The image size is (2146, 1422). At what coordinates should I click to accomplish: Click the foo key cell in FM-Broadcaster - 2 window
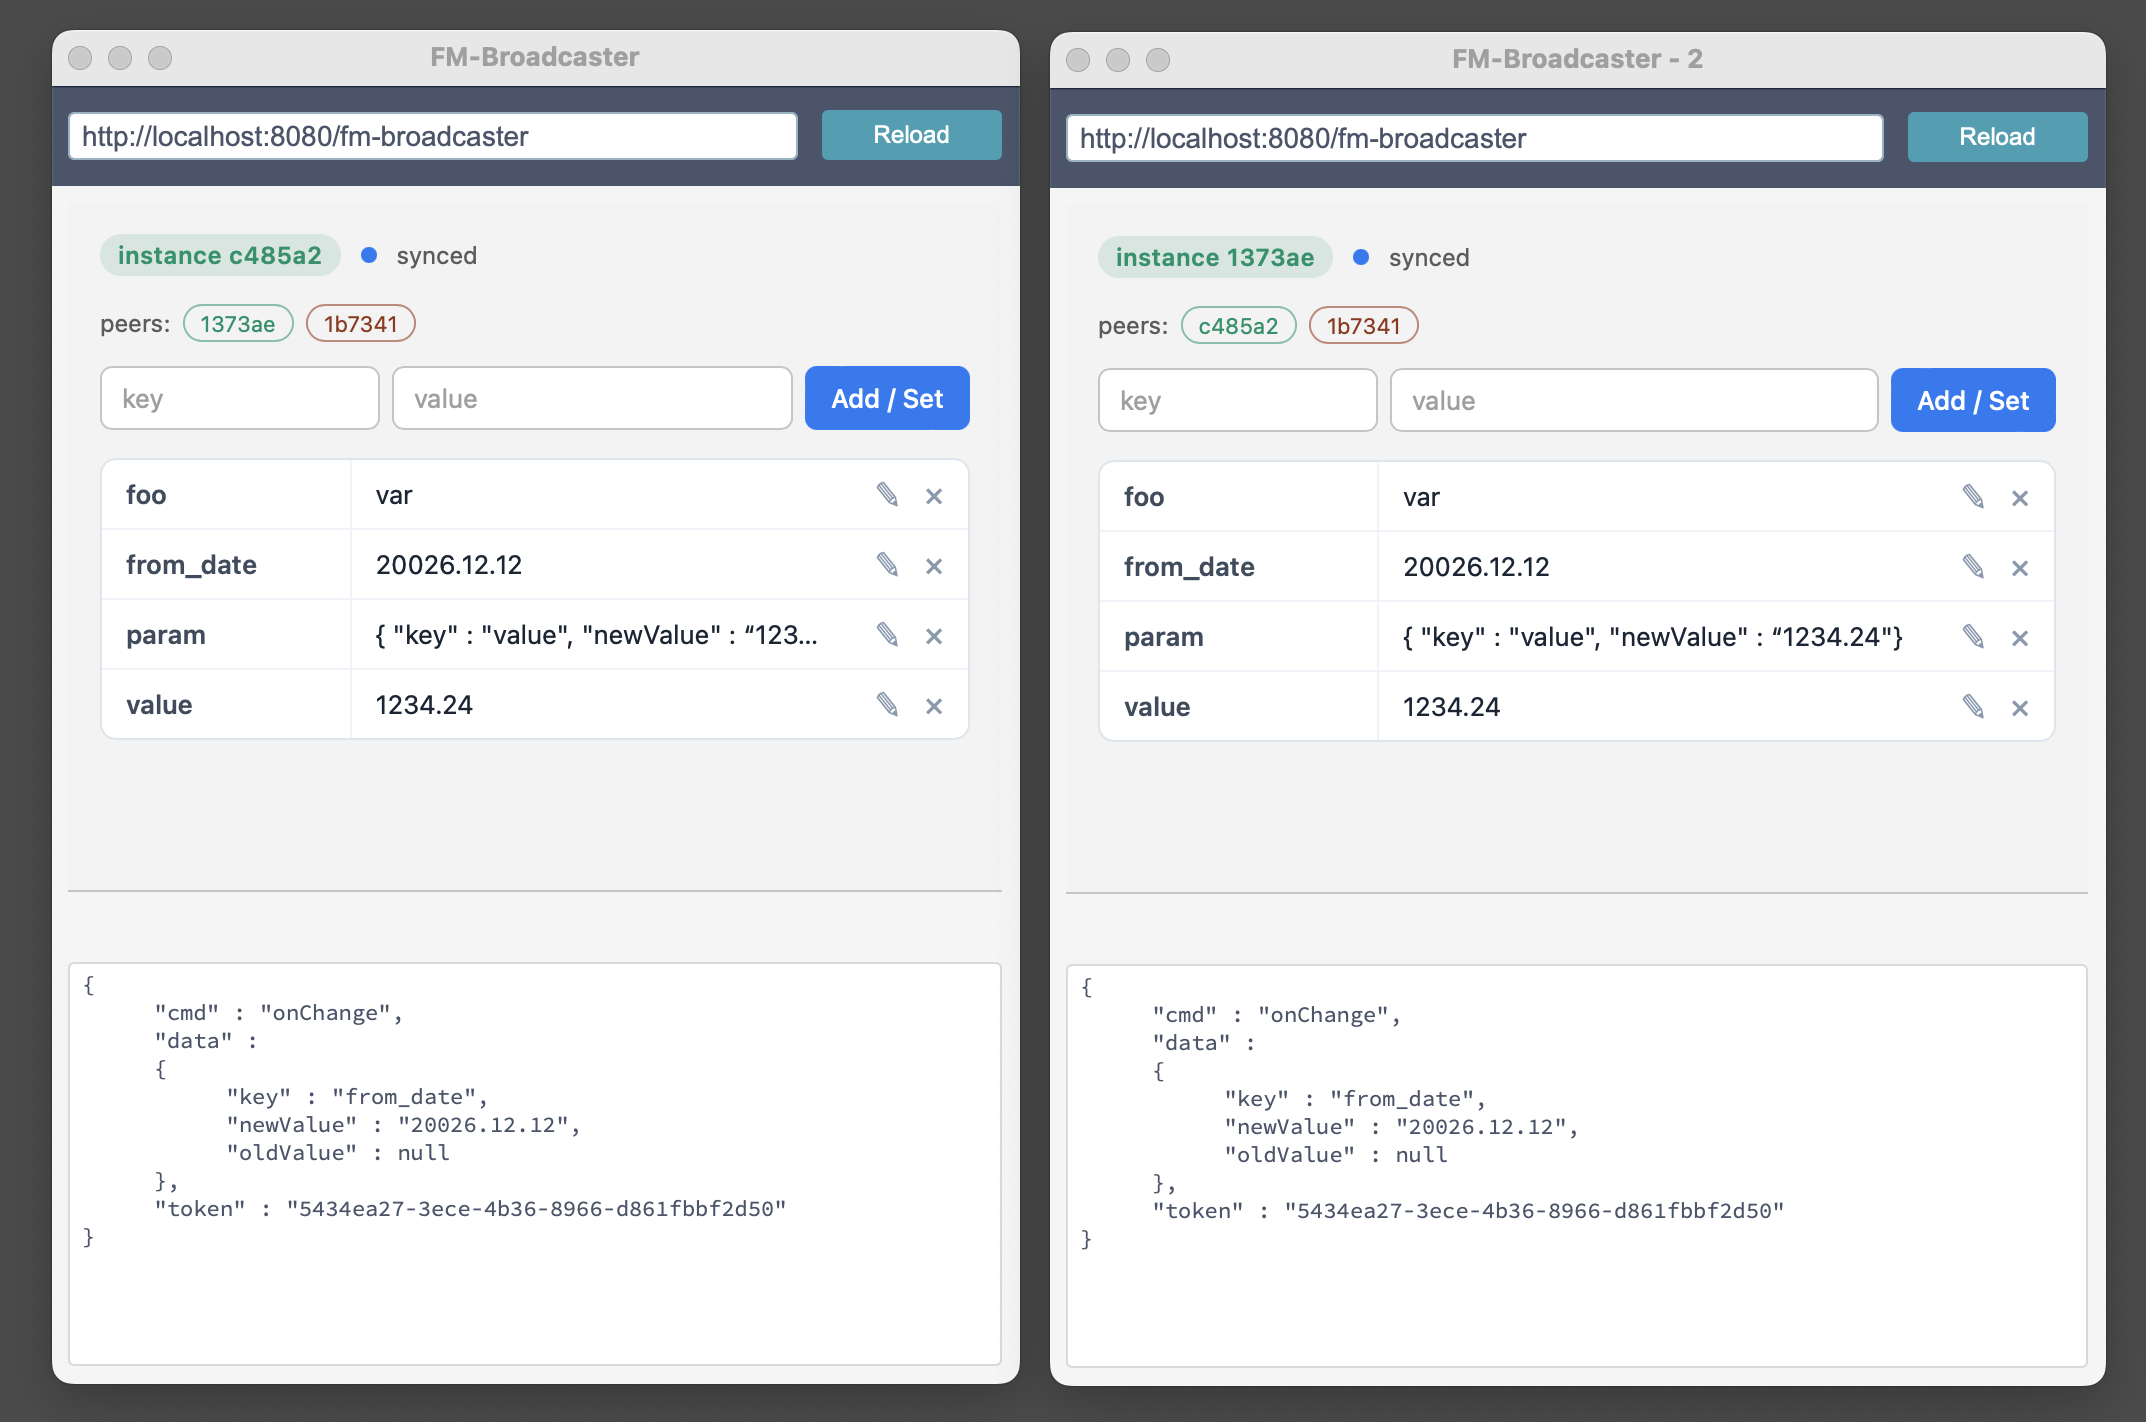(x=1238, y=497)
